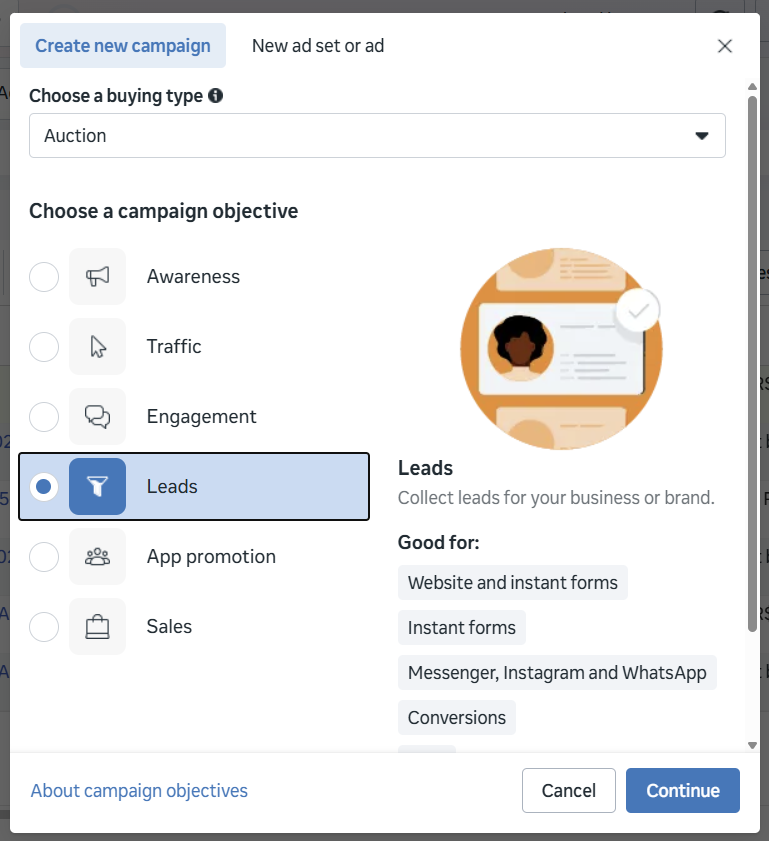Click the Leads funnel icon
This screenshot has height=841, width=769.
97,487
